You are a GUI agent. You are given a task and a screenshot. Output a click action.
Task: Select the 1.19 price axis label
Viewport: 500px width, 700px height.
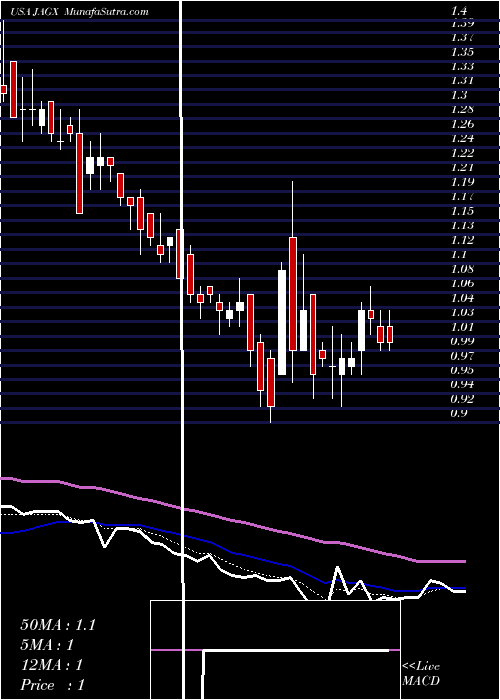(462, 182)
